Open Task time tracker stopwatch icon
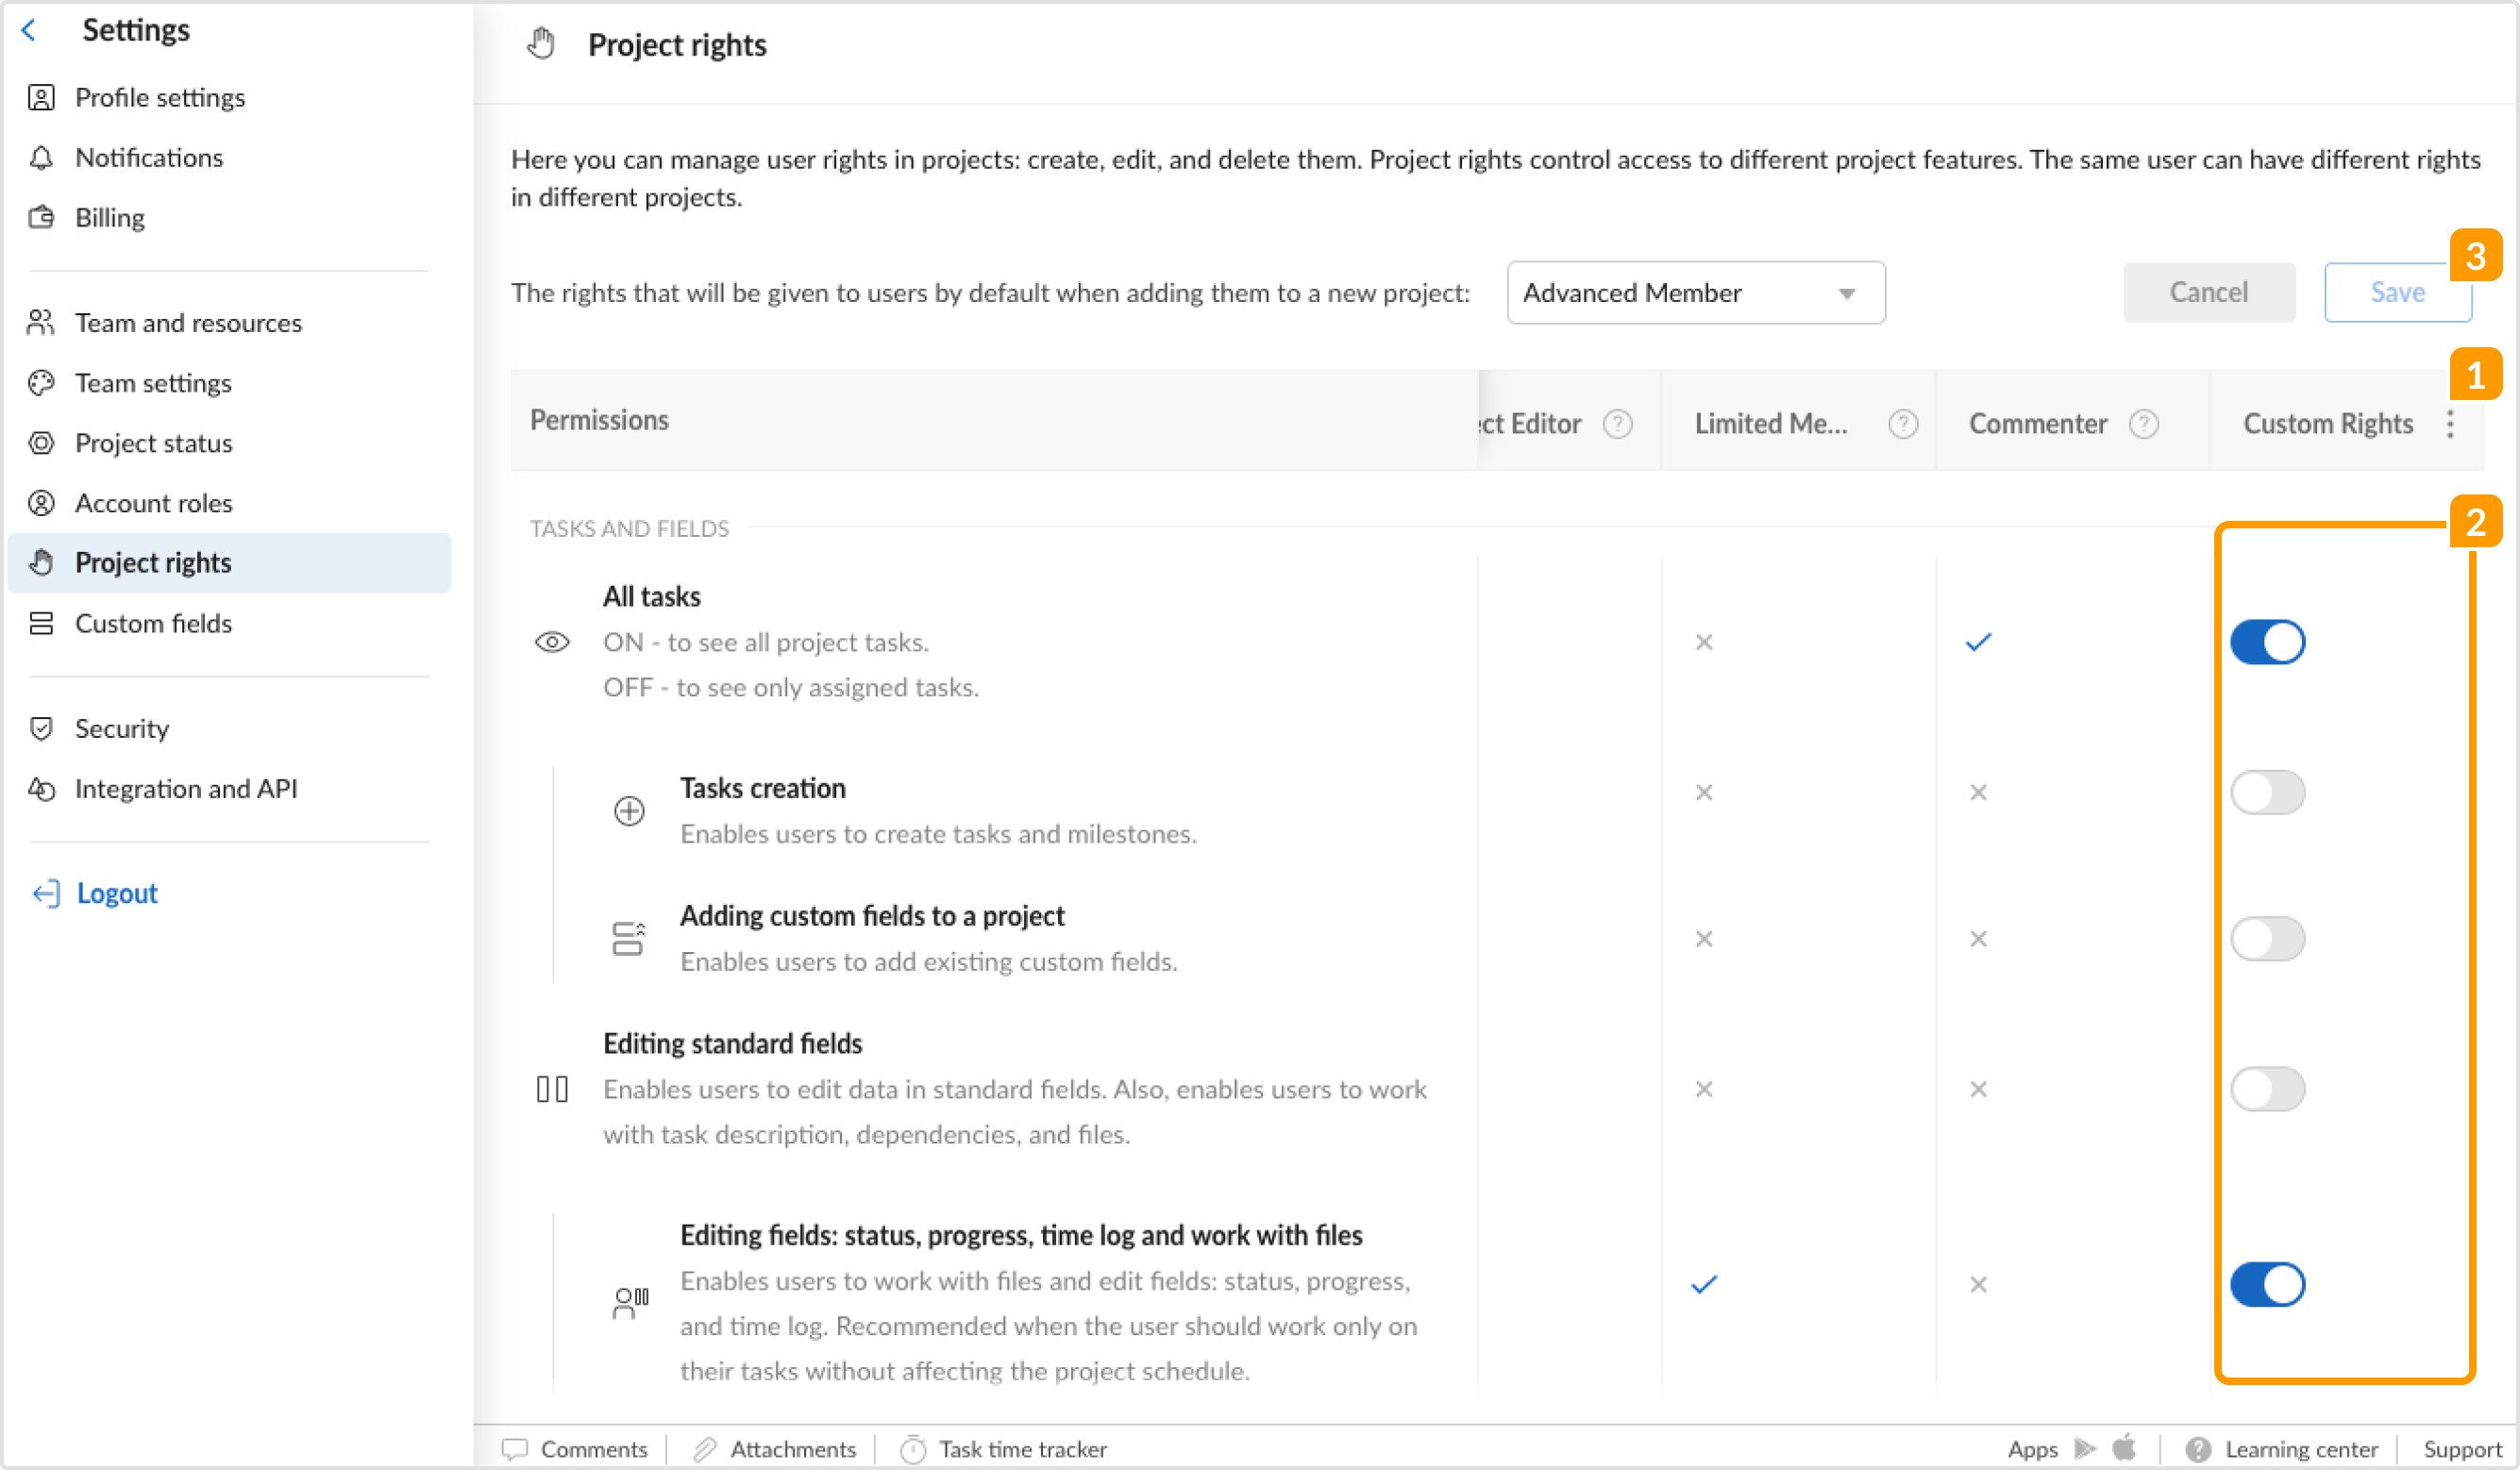The image size is (2520, 1470). pyautogui.click(x=913, y=1449)
